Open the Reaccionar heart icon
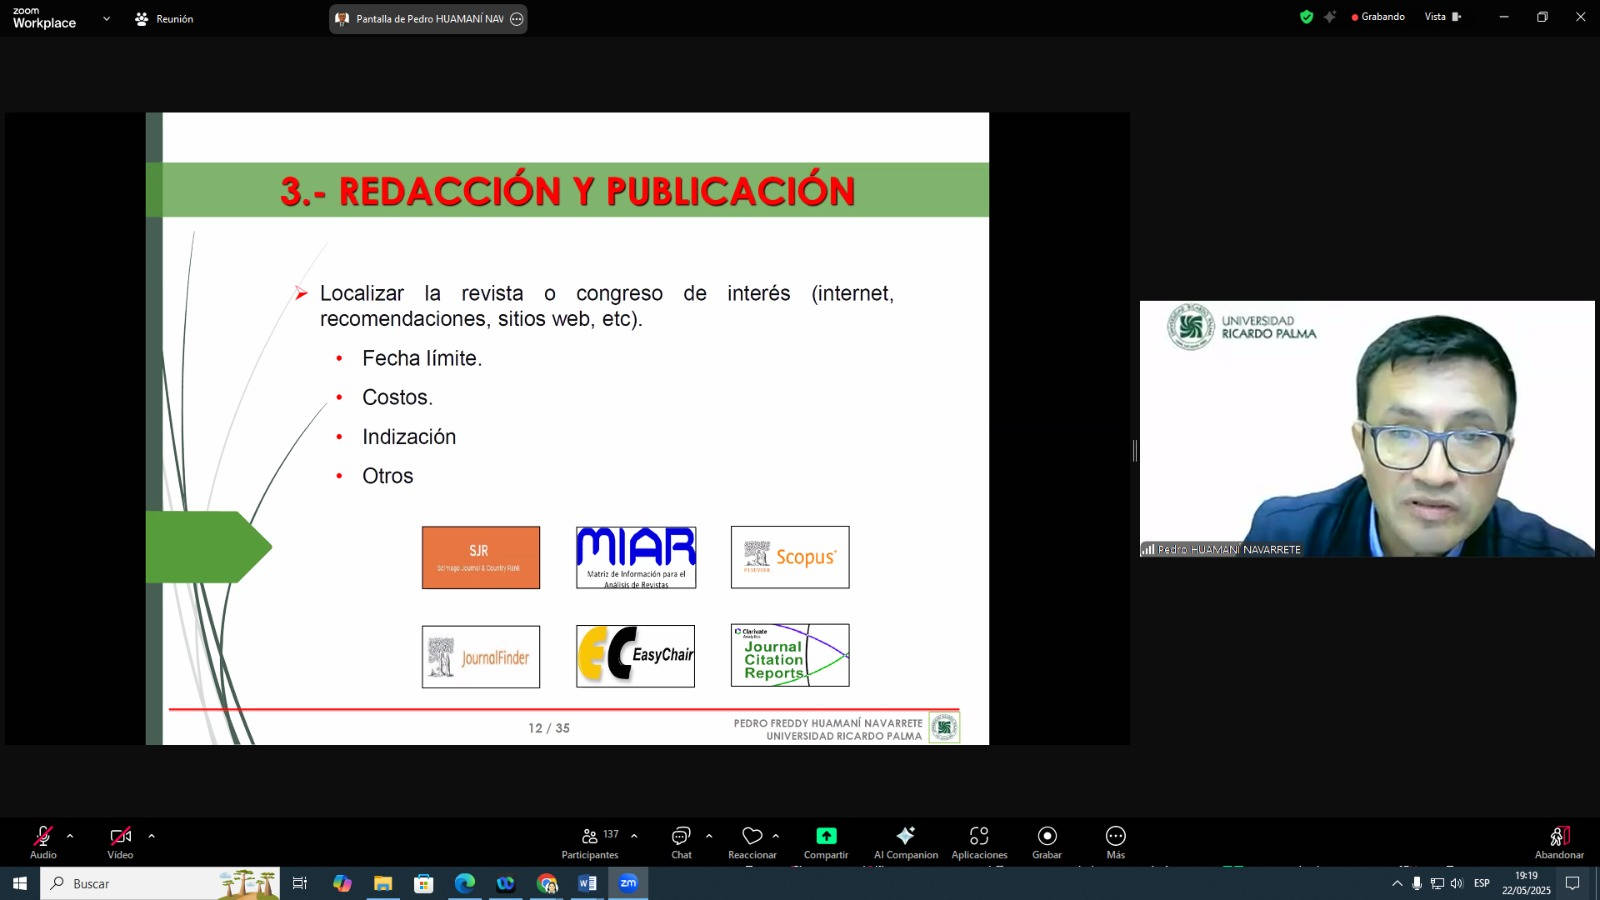This screenshot has width=1600, height=900. (x=752, y=836)
